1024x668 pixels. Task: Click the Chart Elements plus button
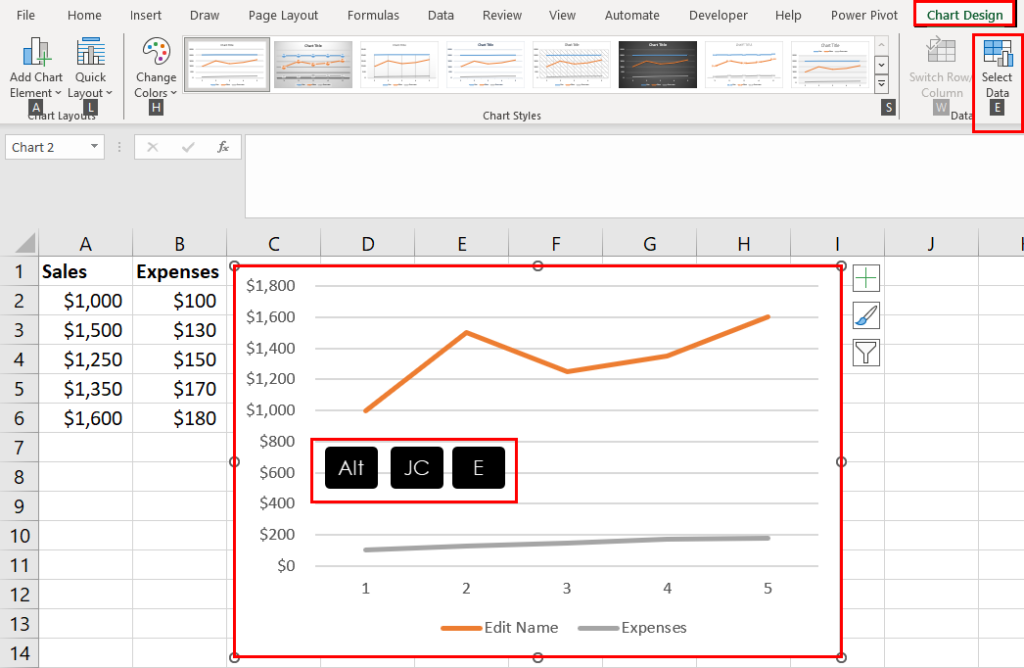point(866,279)
